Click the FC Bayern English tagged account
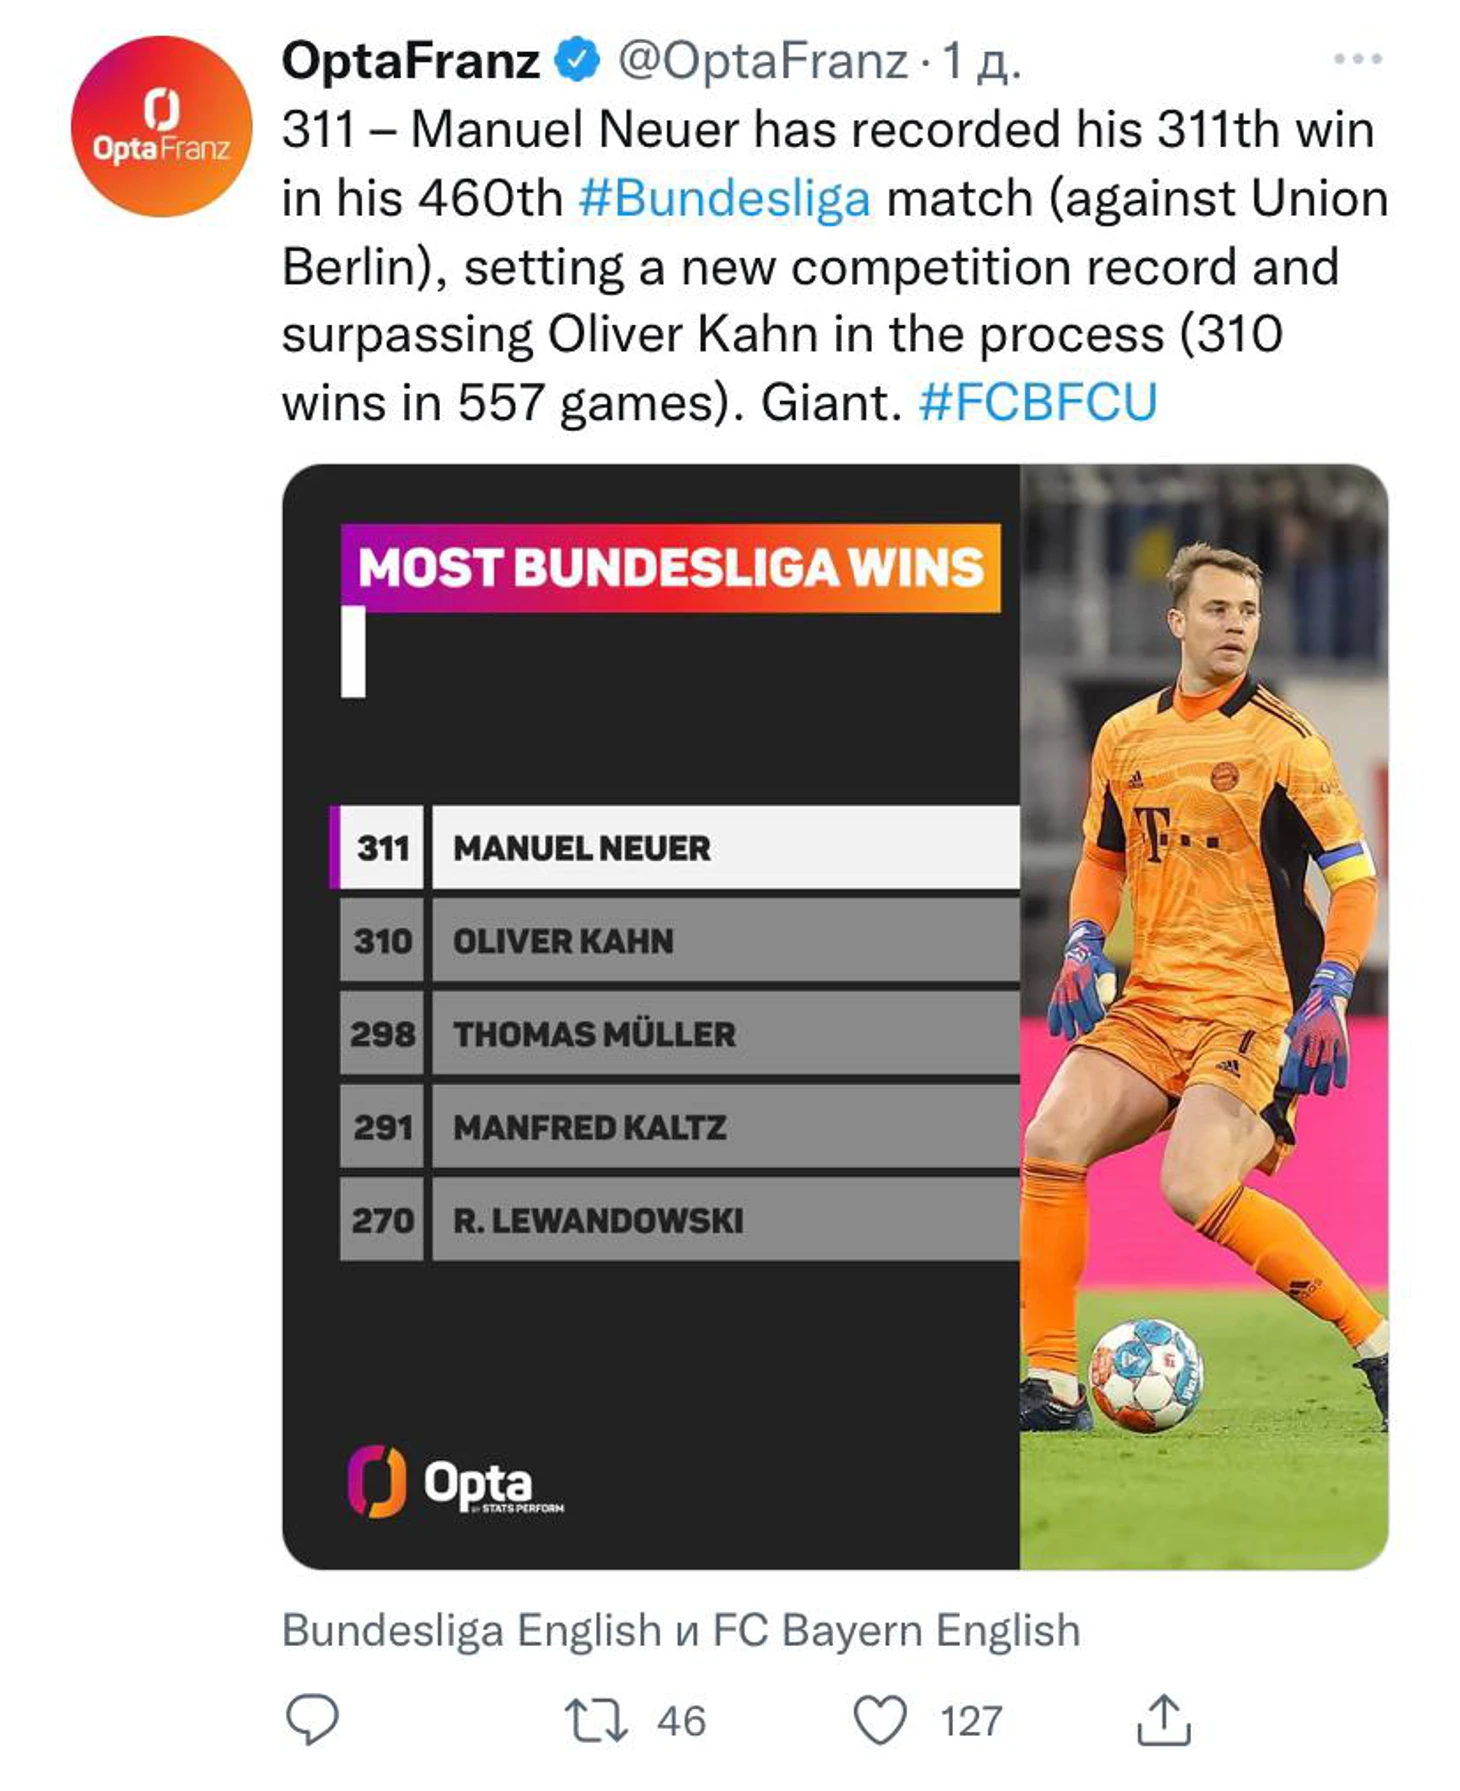 pos(896,1630)
